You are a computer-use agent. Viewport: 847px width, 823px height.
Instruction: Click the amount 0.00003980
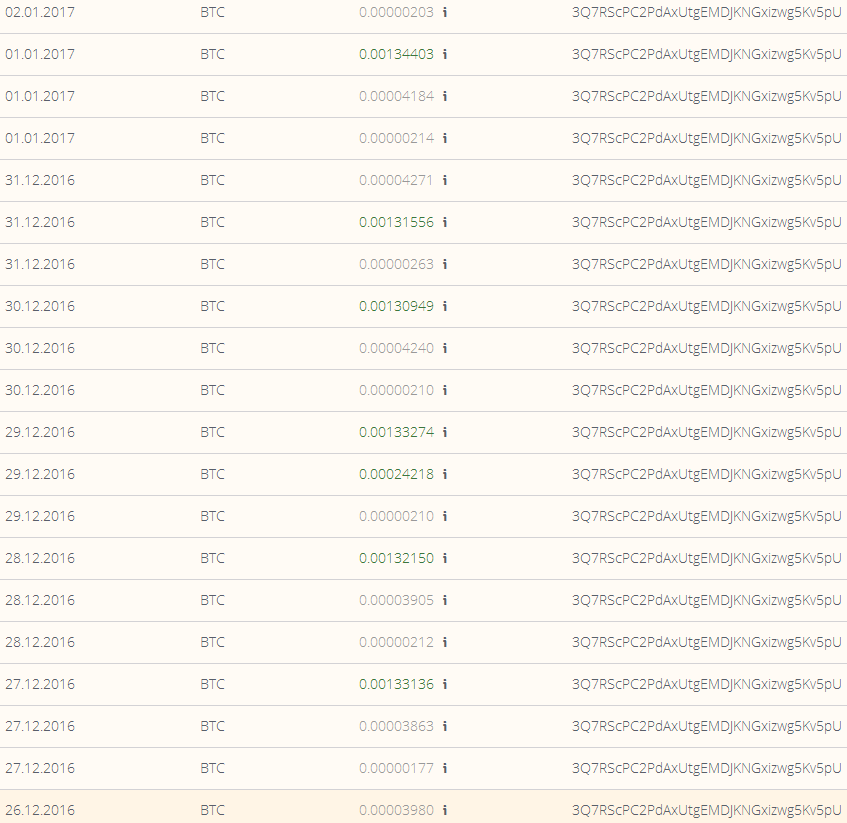(396, 810)
